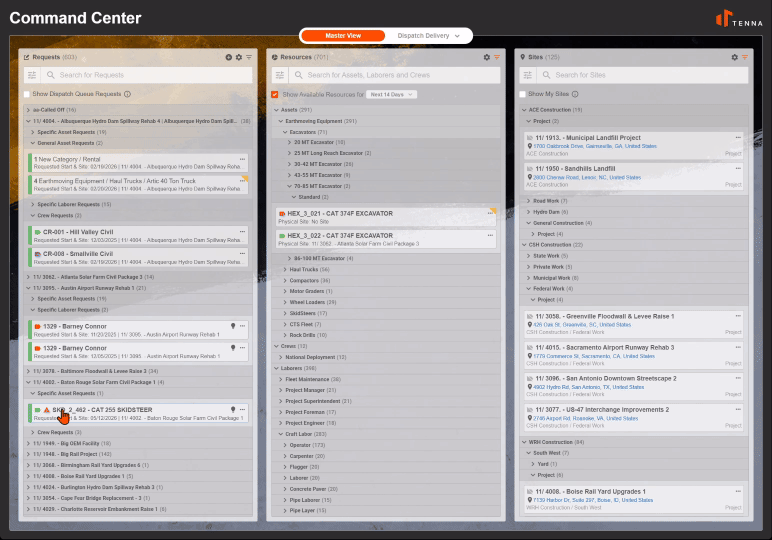Screen dimensions: 772x540
Task: Open Sites panel settings gear
Action: point(735,57)
